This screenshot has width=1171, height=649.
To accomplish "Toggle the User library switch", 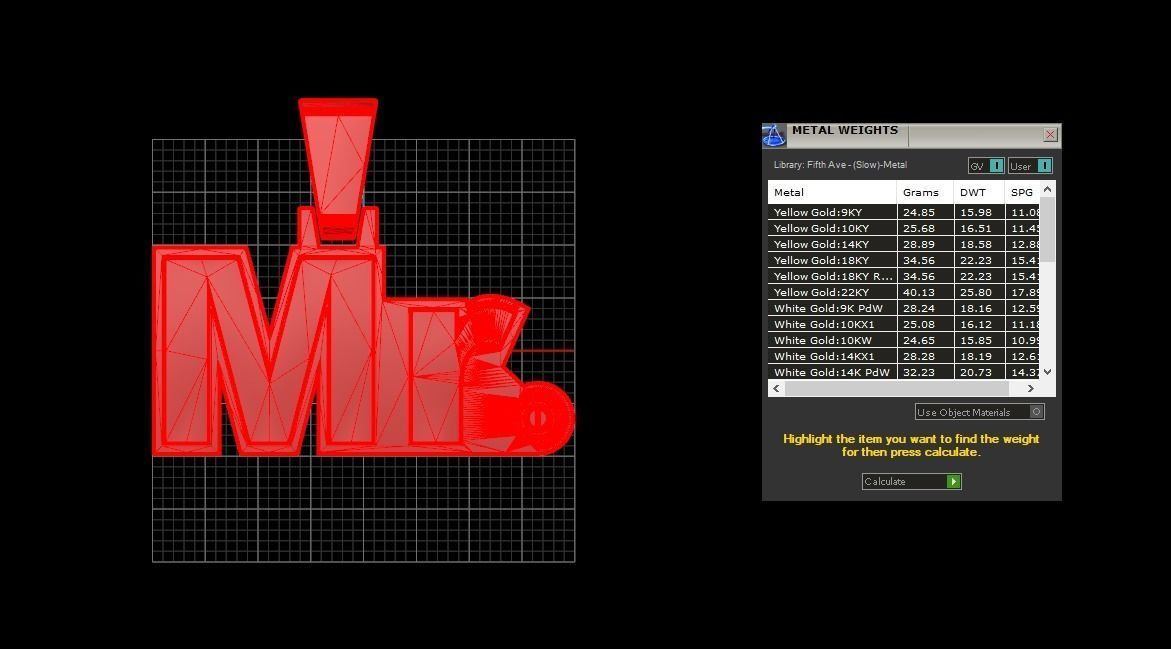I will tap(1030, 166).
